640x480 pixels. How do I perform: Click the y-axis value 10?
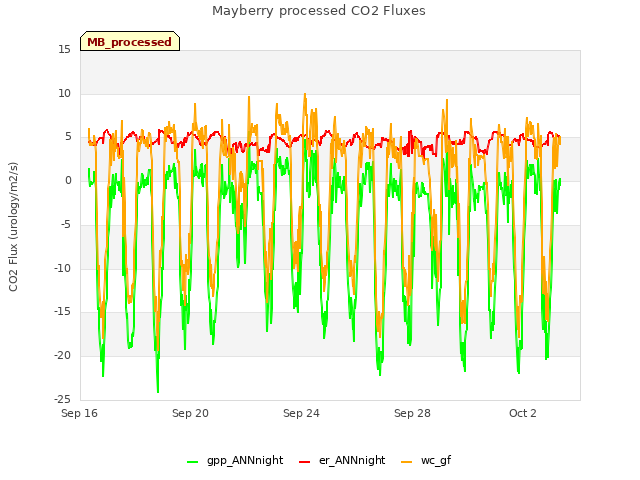[x=64, y=93]
